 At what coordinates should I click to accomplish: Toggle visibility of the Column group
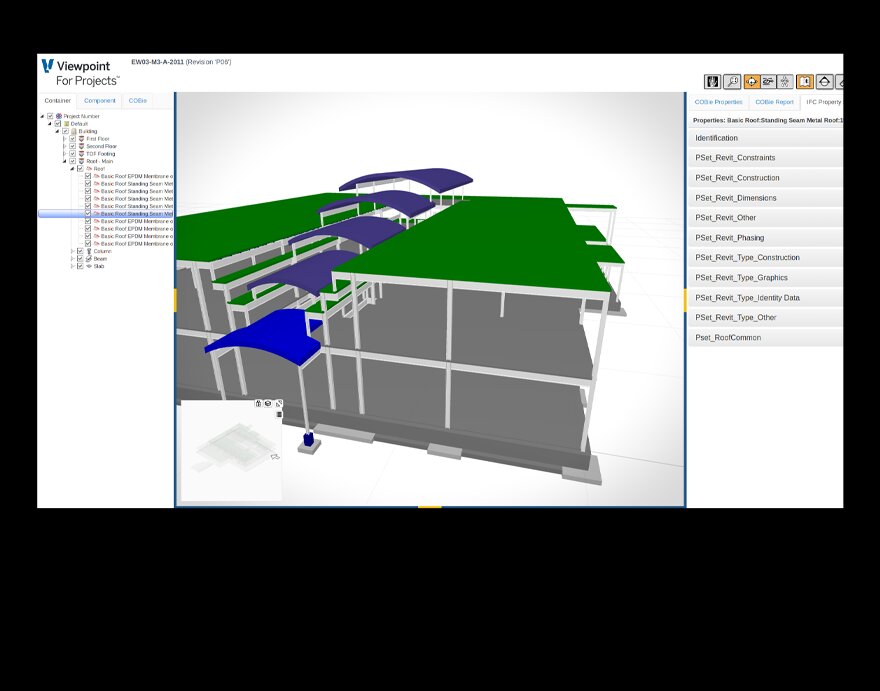(80, 251)
